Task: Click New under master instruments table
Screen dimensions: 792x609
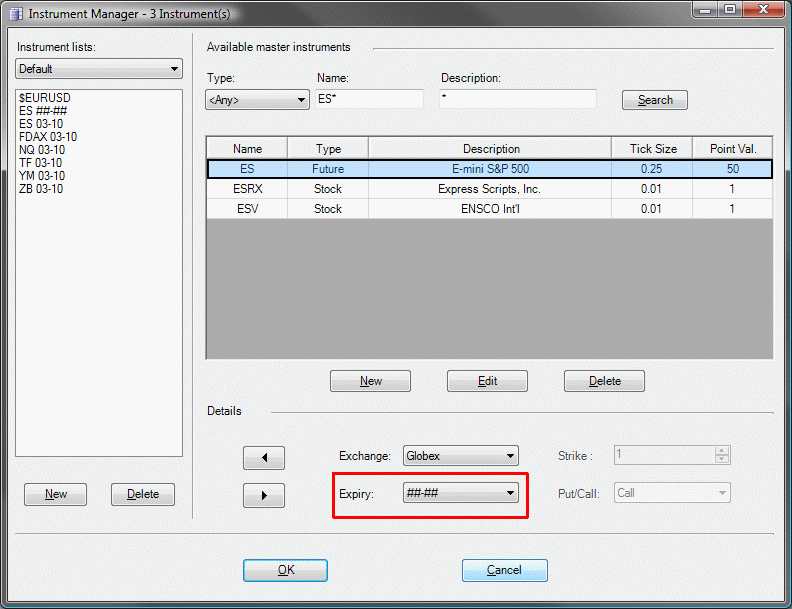Action: point(370,381)
